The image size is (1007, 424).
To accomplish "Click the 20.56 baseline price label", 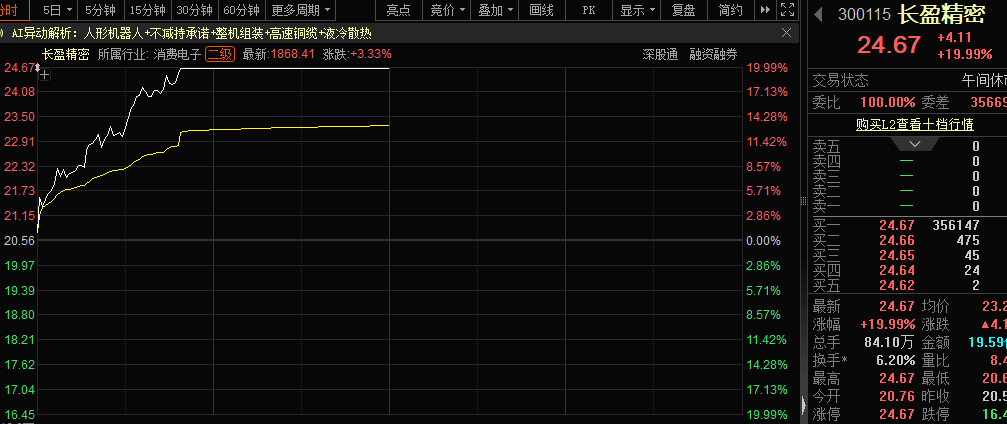I will (19, 240).
